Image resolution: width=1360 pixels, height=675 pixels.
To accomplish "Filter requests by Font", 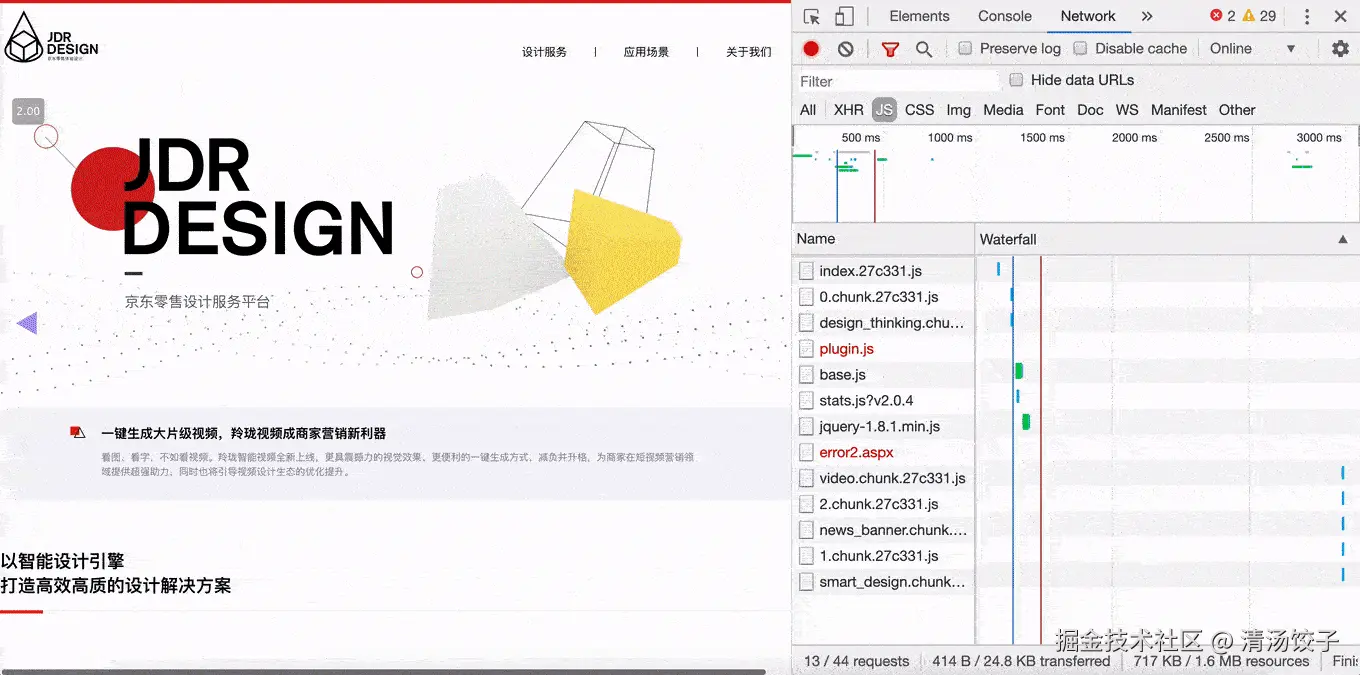I will (1050, 110).
